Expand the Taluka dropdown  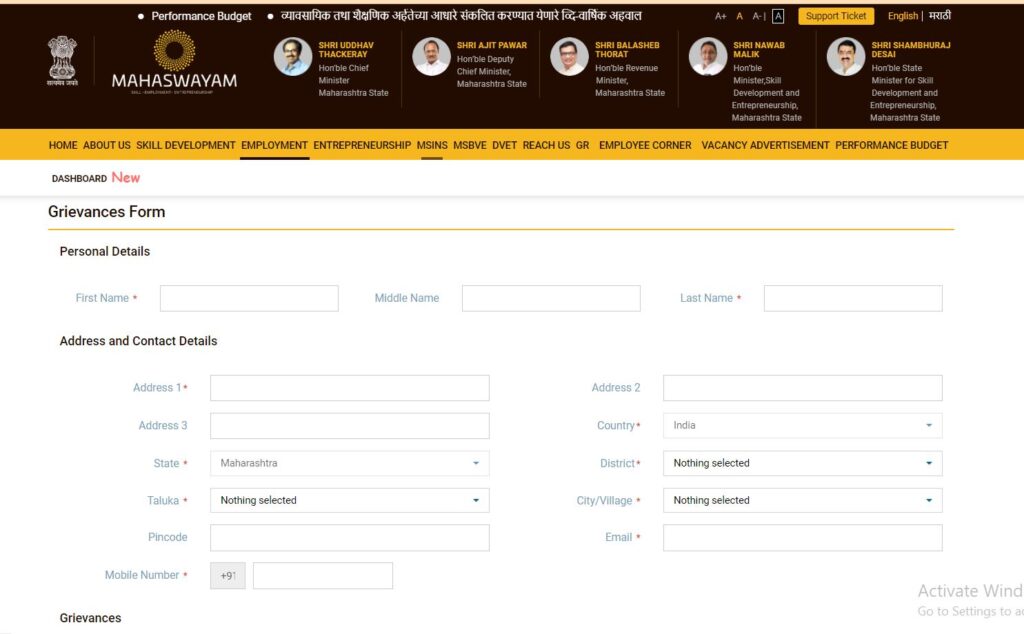tap(349, 500)
